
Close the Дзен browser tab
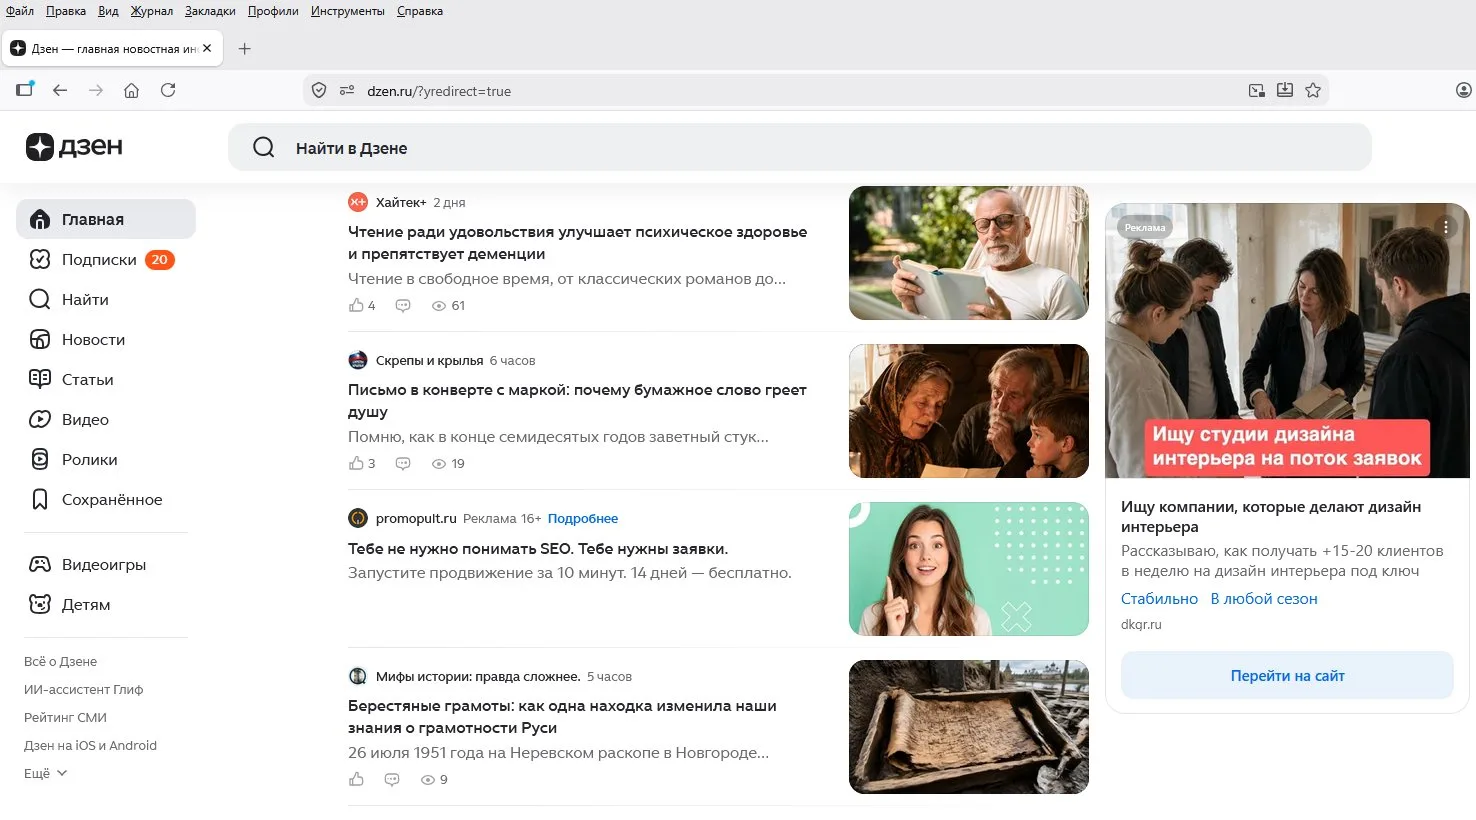click(207, 48)
